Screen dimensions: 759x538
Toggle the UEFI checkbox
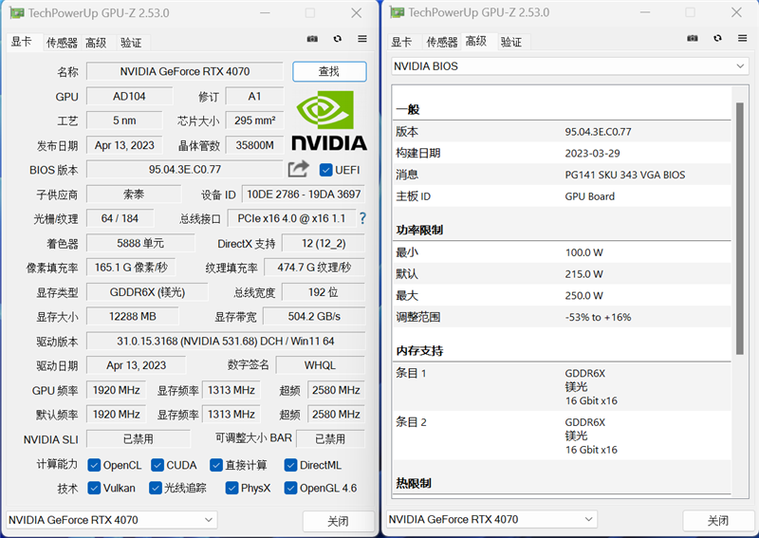(x=326, y=170)
